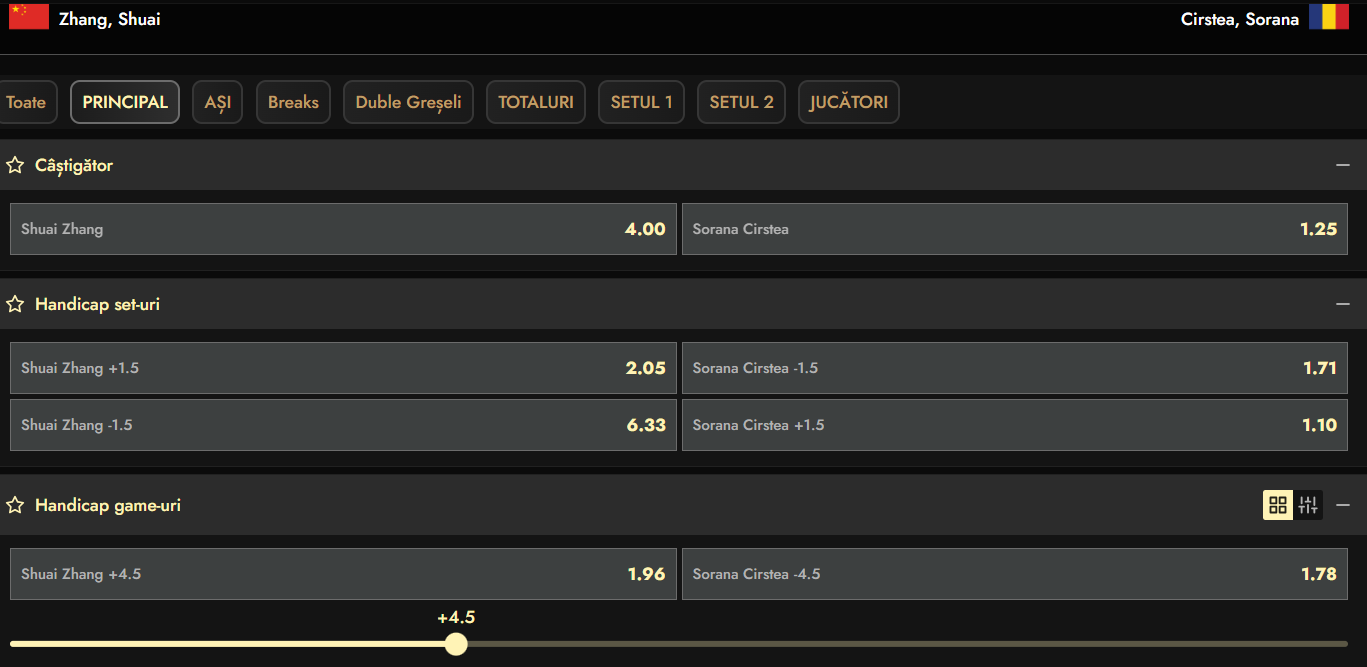The width and height of the screenshot is (1367, 667).
Task: Switch Handicap game-uri to grid view
Action: (x=1277, y=505)
